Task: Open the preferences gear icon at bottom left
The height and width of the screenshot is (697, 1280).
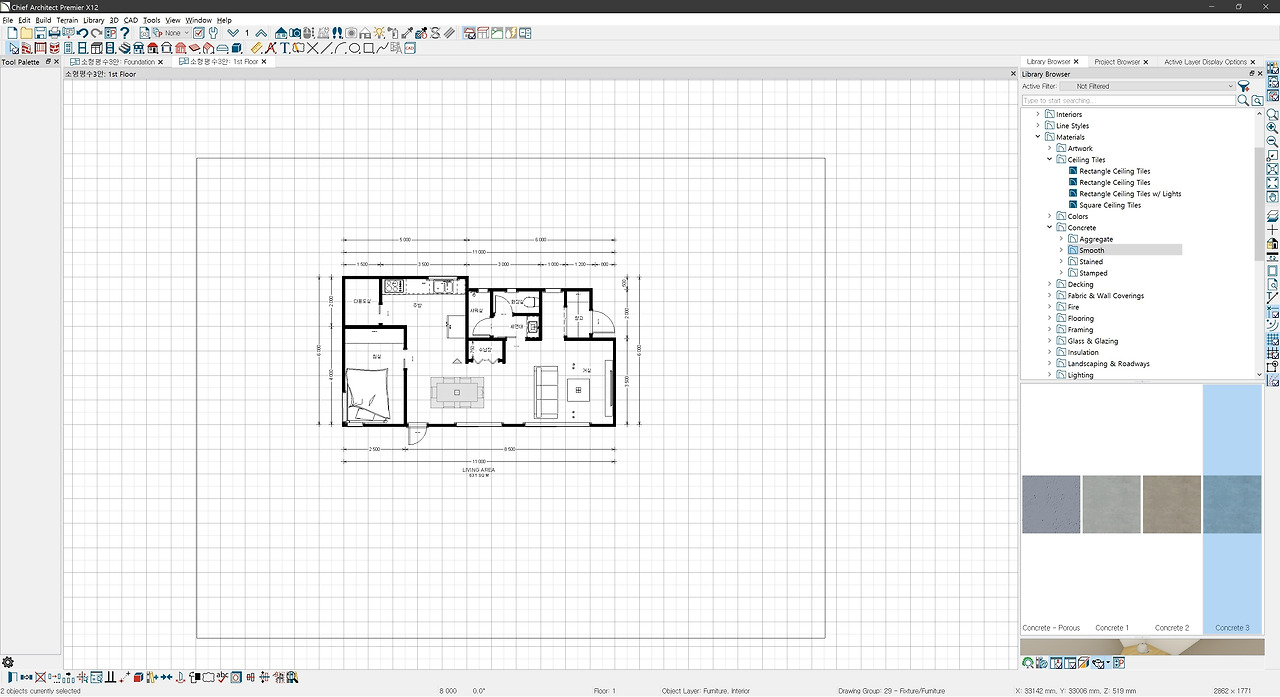Action: [8, 662]
